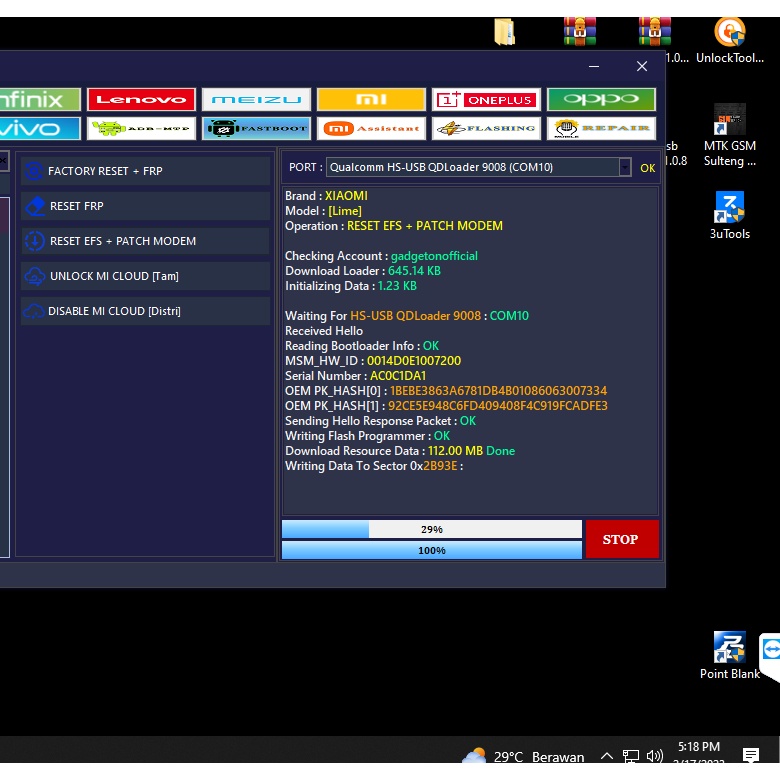This screenshot has width=780, height=780.
Task: Minimize the unlock tool window
Action: pos(593,66)
